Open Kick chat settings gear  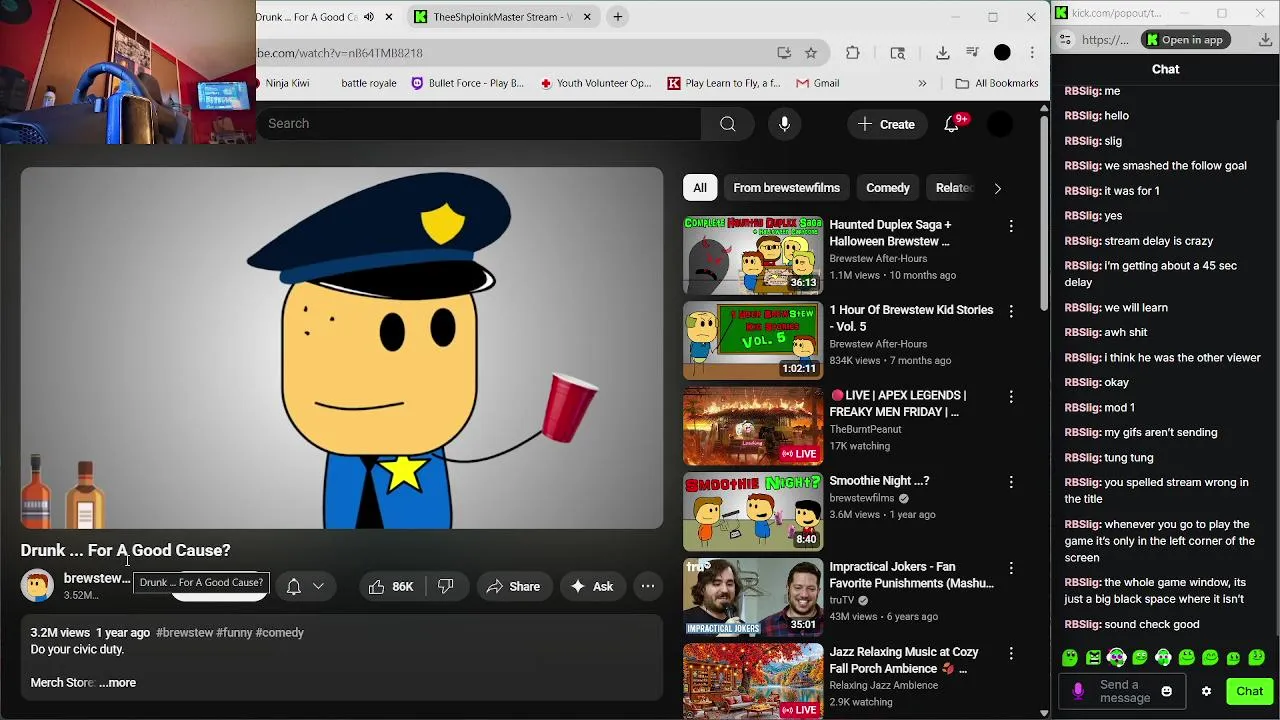(x=1206, y=691)
